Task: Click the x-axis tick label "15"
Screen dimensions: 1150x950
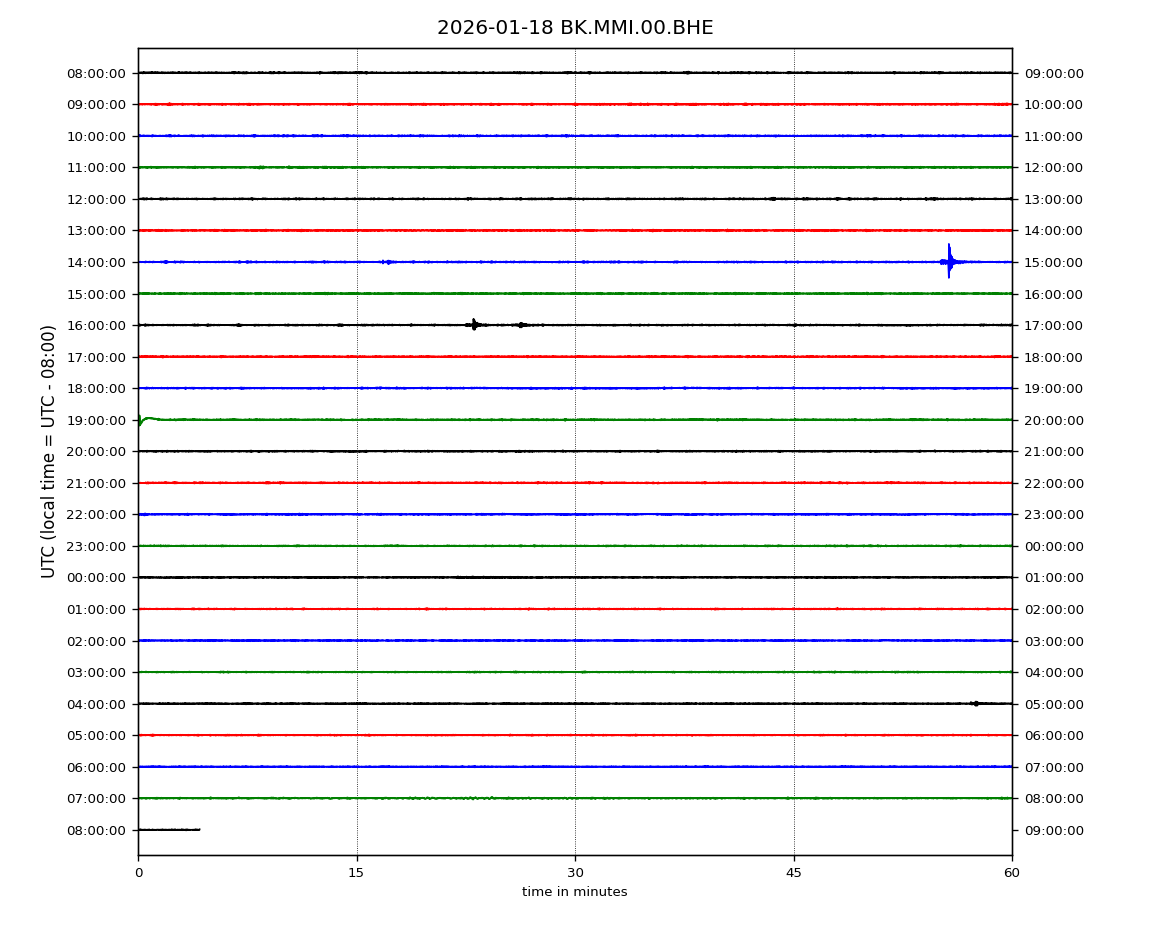Action: click(356, 873)
